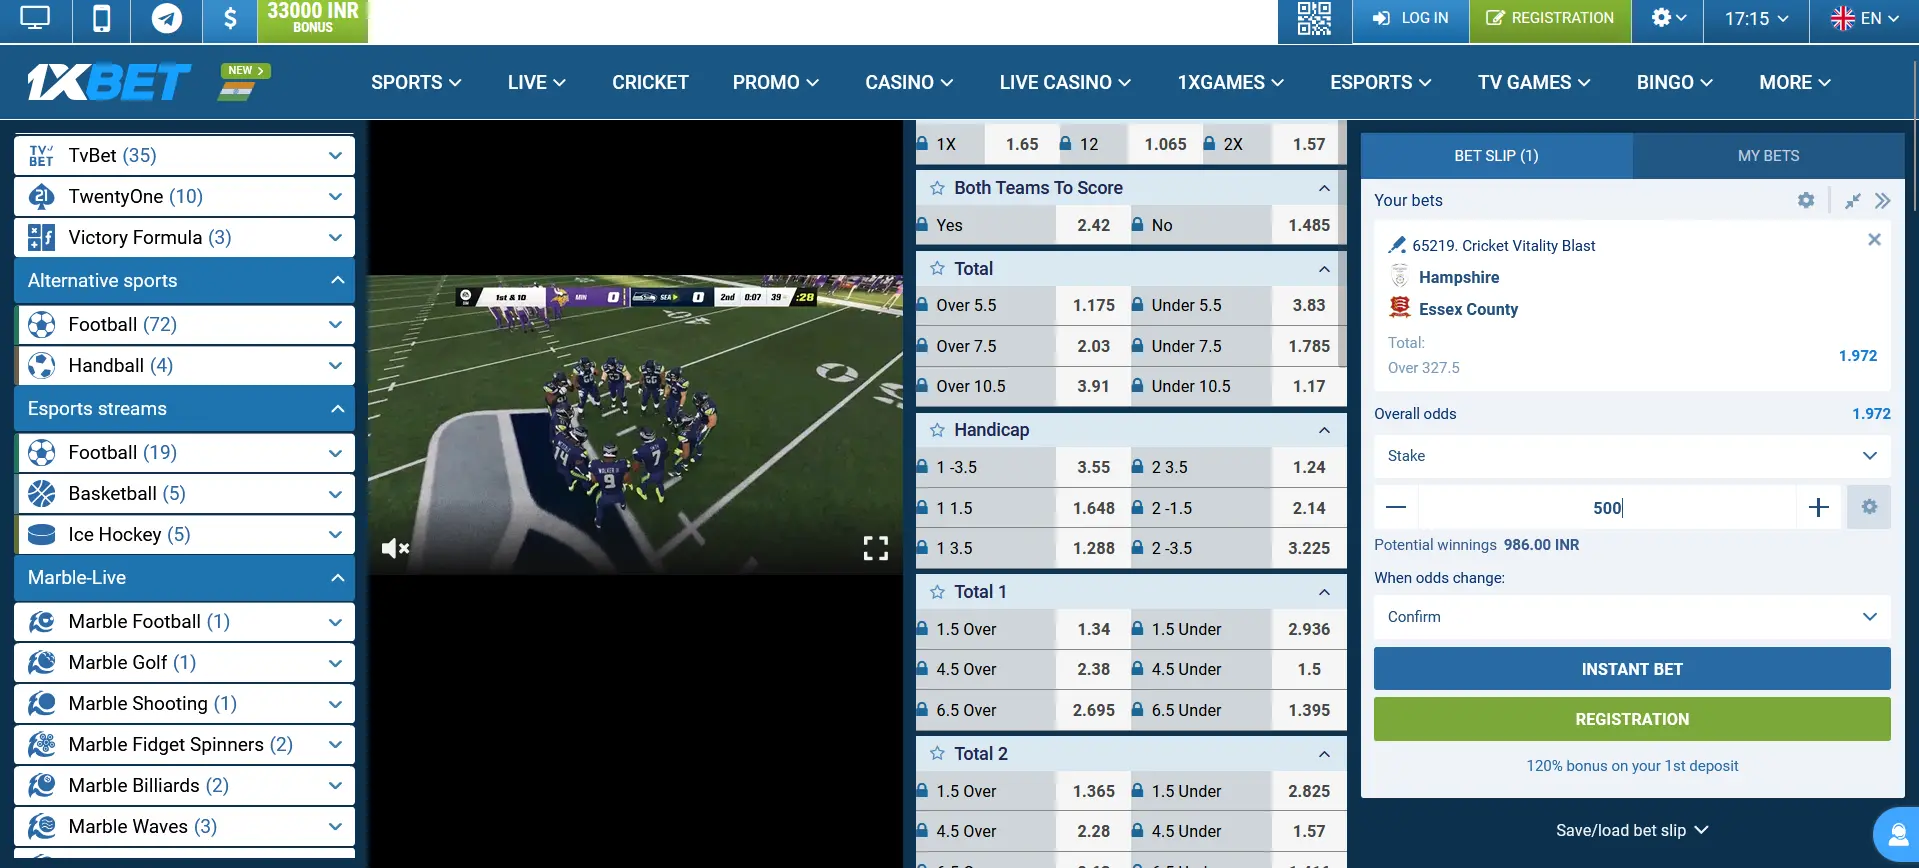Viewport: 1919px width, 868px height.
Task: Remove Hampshire vs Essex County bet
Action: (1874, 239)
